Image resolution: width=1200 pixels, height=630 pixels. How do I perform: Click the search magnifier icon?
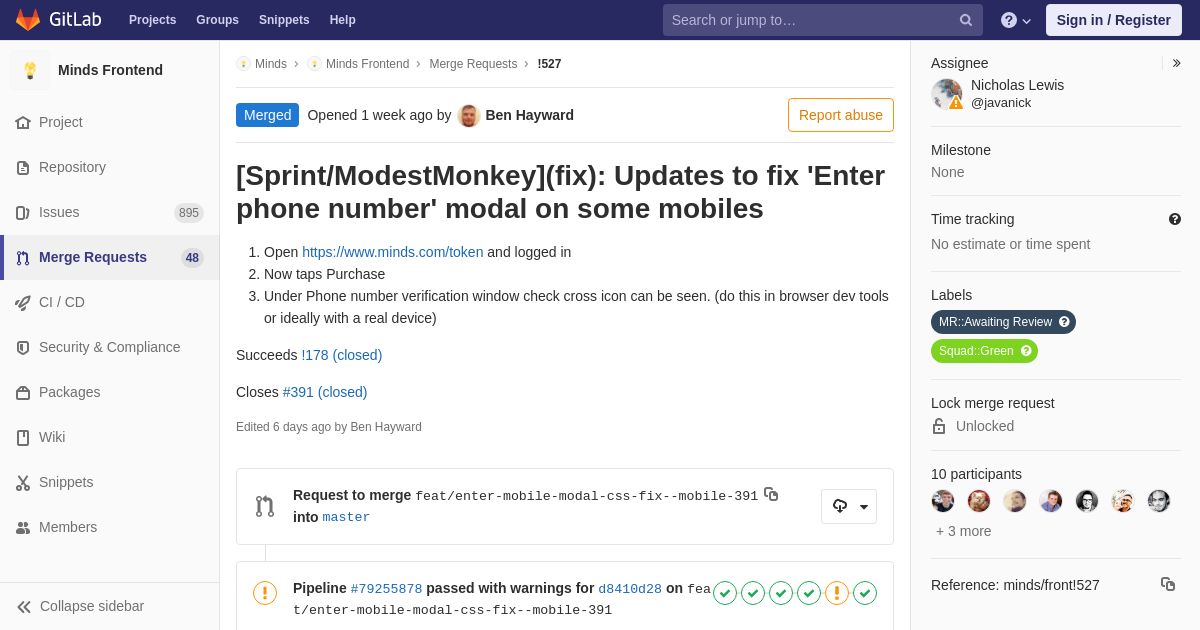[966, 20]
